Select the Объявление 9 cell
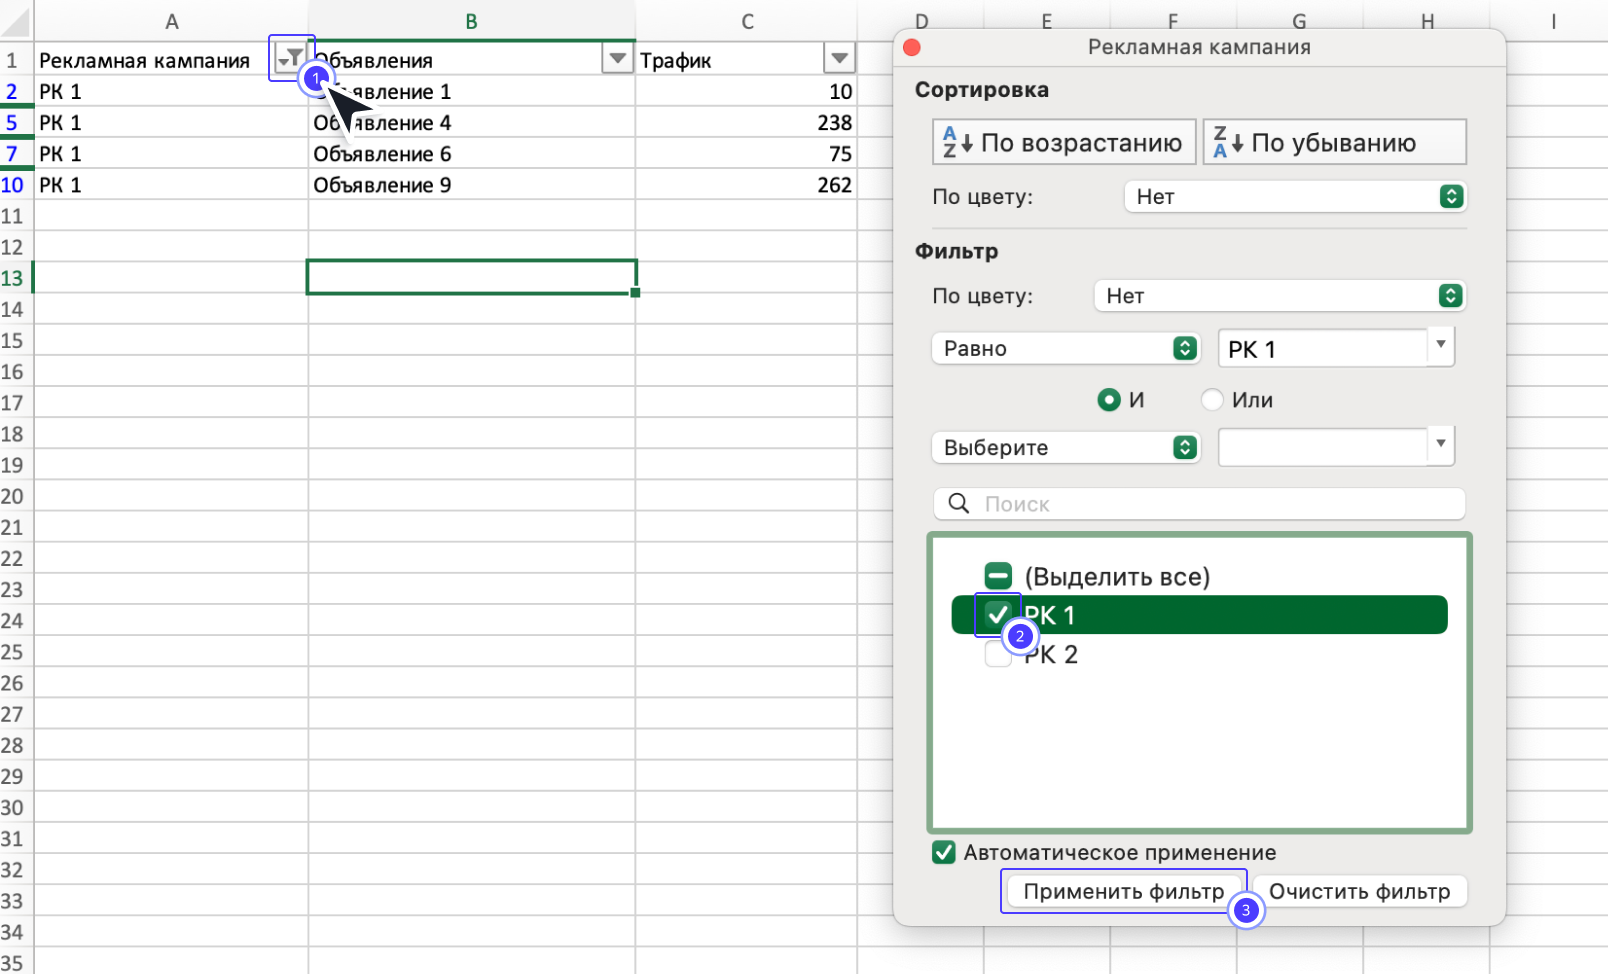Viewport: 1608px width, 974px height. click(471, 185)
